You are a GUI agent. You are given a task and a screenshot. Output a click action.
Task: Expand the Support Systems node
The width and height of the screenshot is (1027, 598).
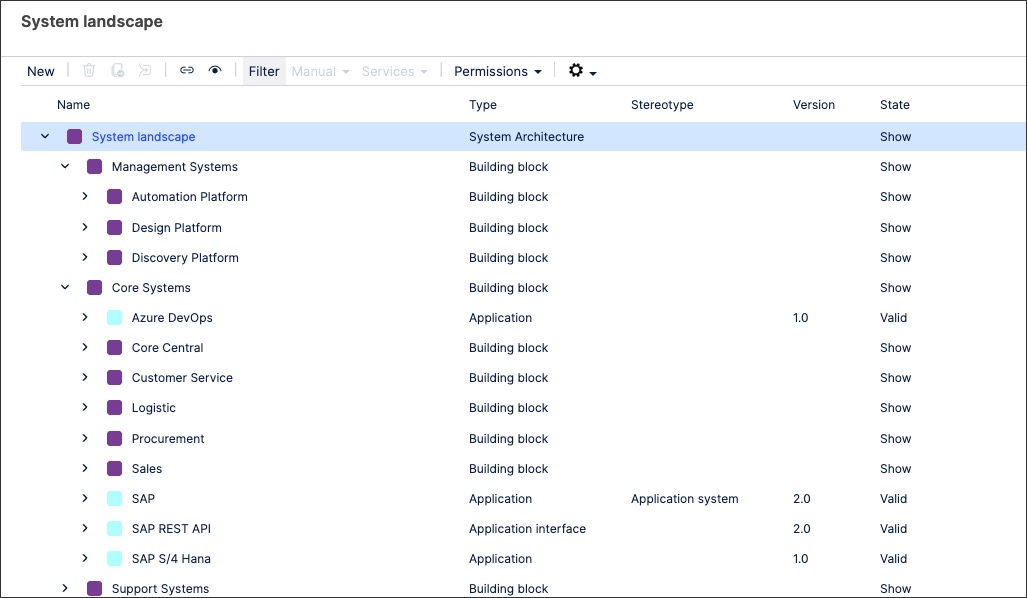65,588
